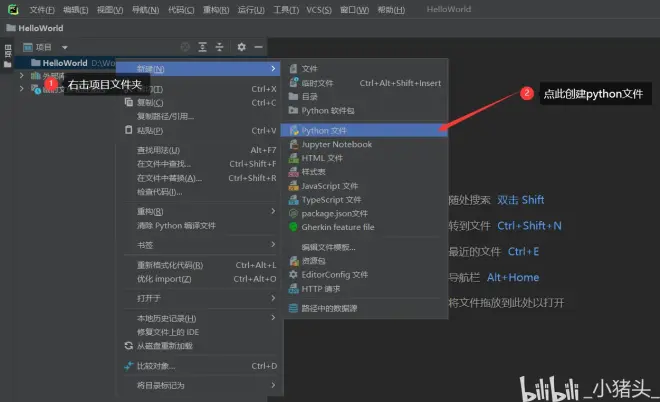Choose 在文件中替换(A)... entry
Viewport: 660px width, 402px height.
(200, 178)
